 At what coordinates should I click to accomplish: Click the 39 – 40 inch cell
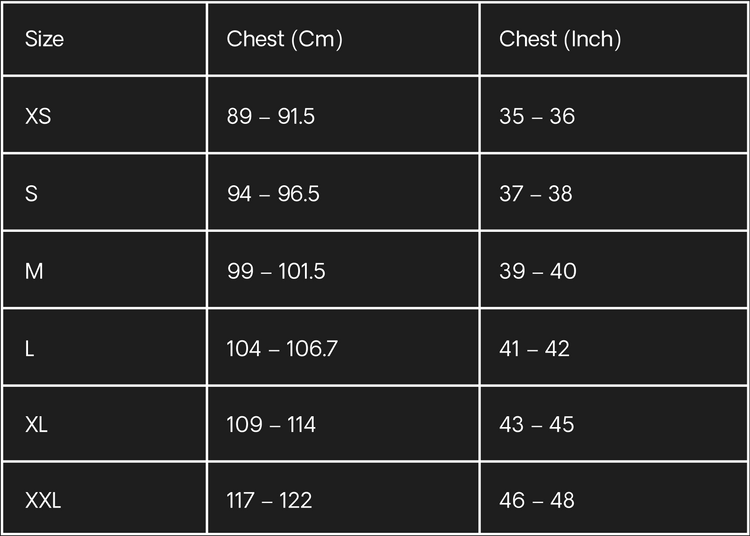tap(538, 271)
